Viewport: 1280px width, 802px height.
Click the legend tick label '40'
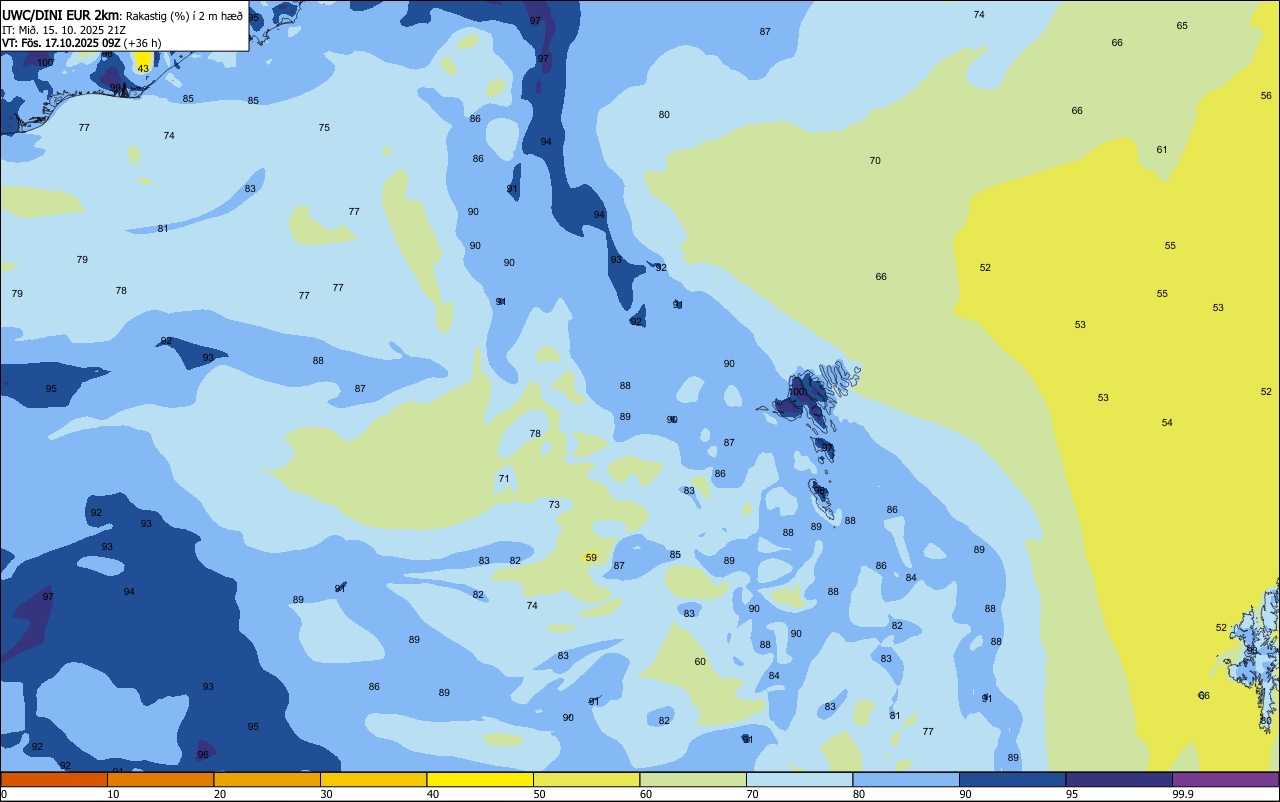(433, 794)
